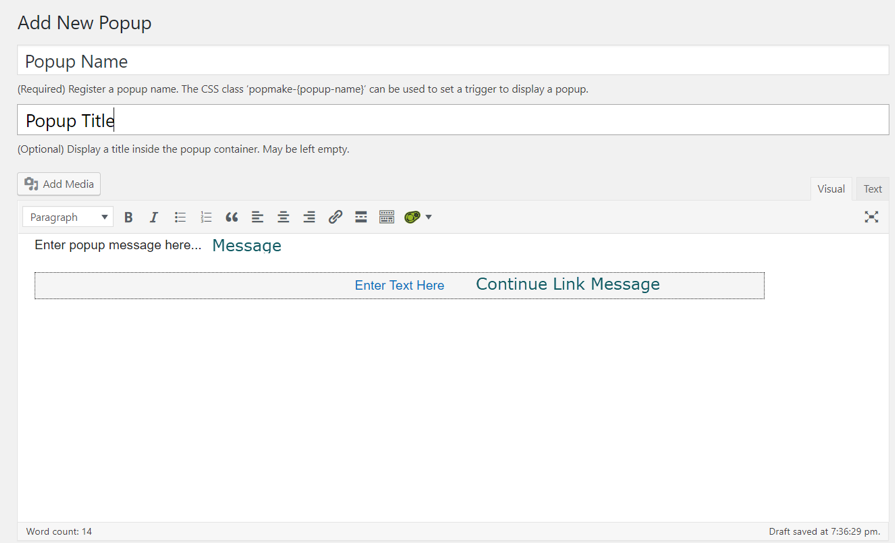The width and height of the screenshot is (895, 543).
Task: Toggle bold formatting in the editor toolbar
Action: point(128,217)
